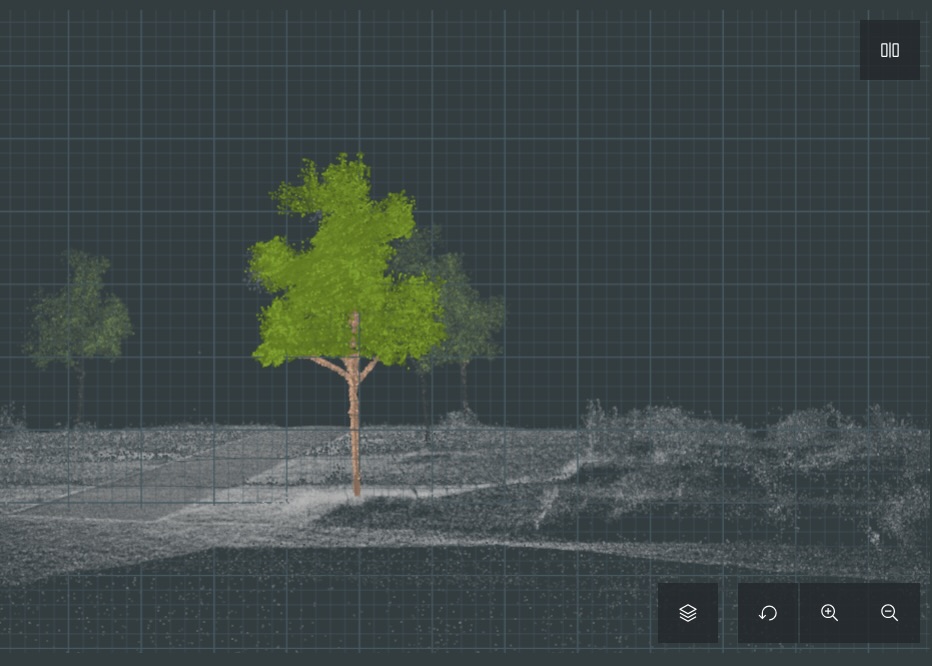Click the base of the highlighted trunk
This screenshot has height=666, width=932.
point(355,488)
